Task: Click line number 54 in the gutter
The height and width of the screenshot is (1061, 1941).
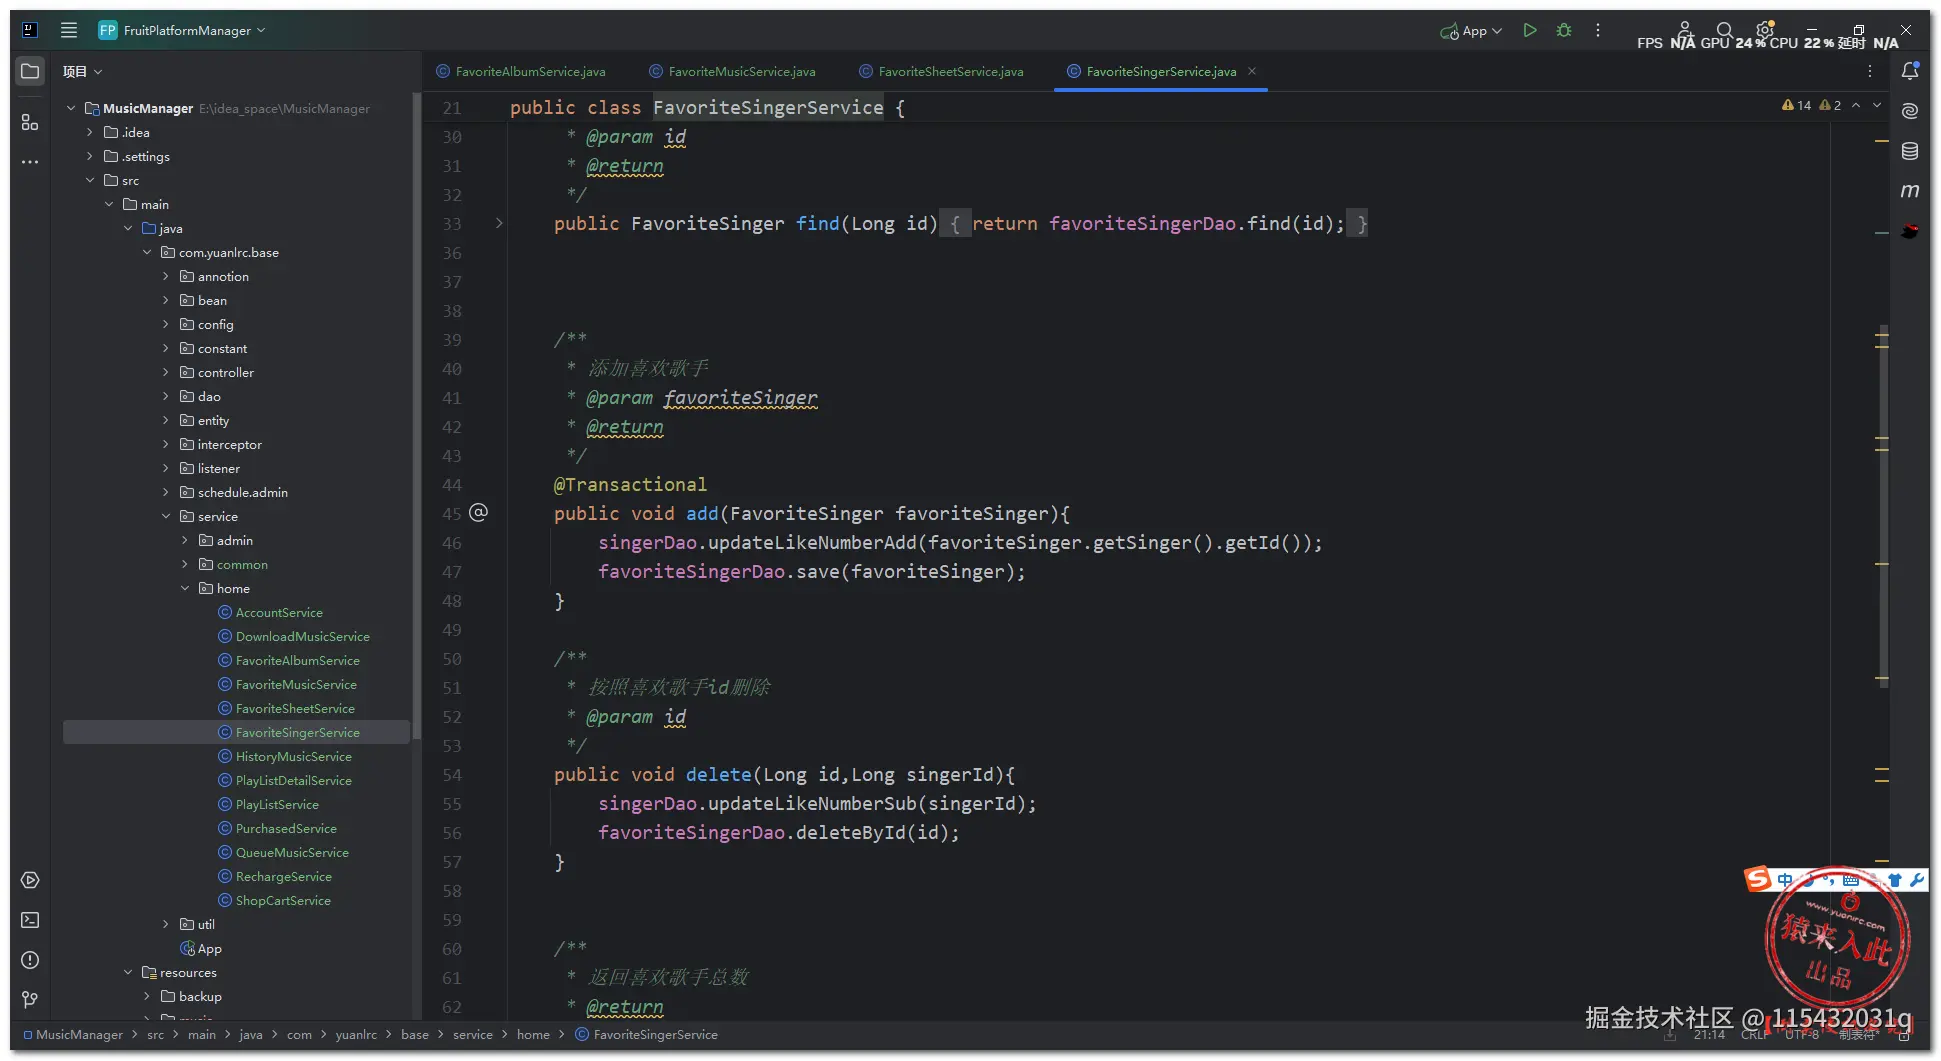Action: (x=452, y=775)
